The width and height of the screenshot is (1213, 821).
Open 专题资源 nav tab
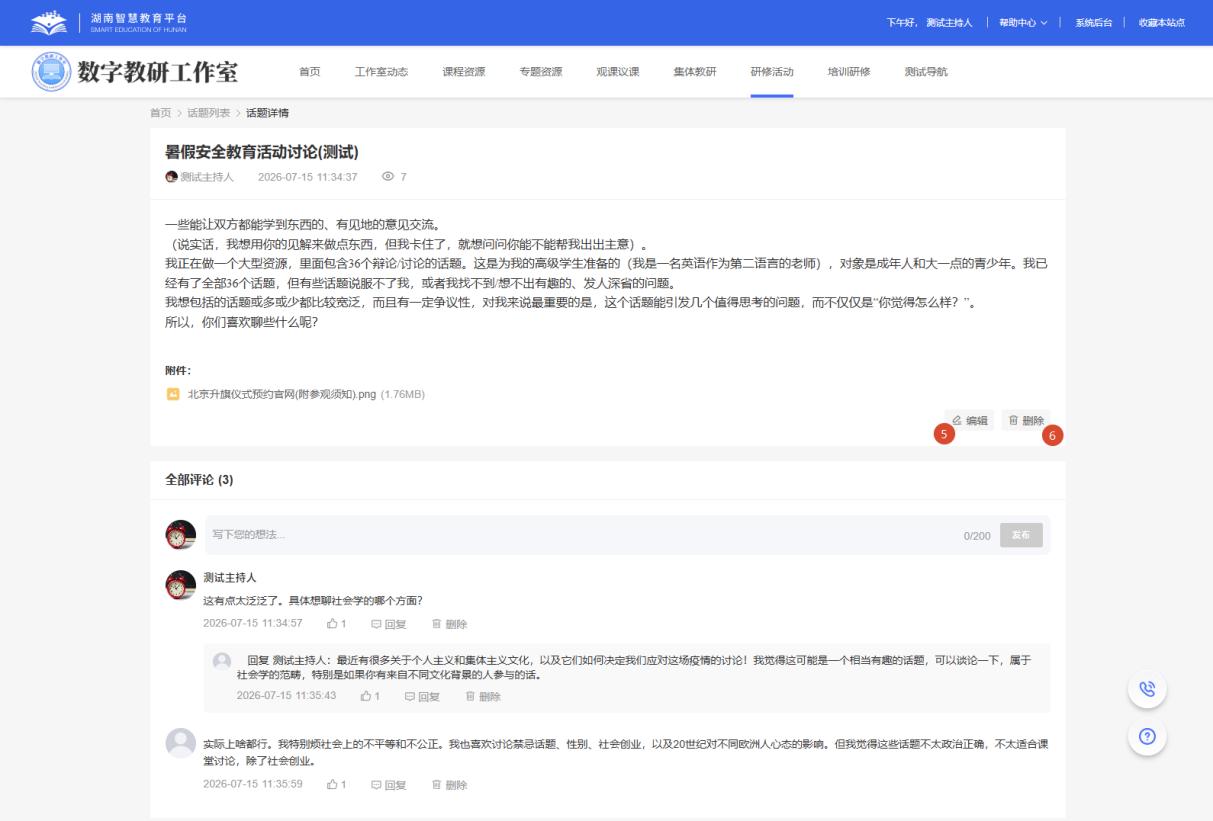click(x=541, y=72)
